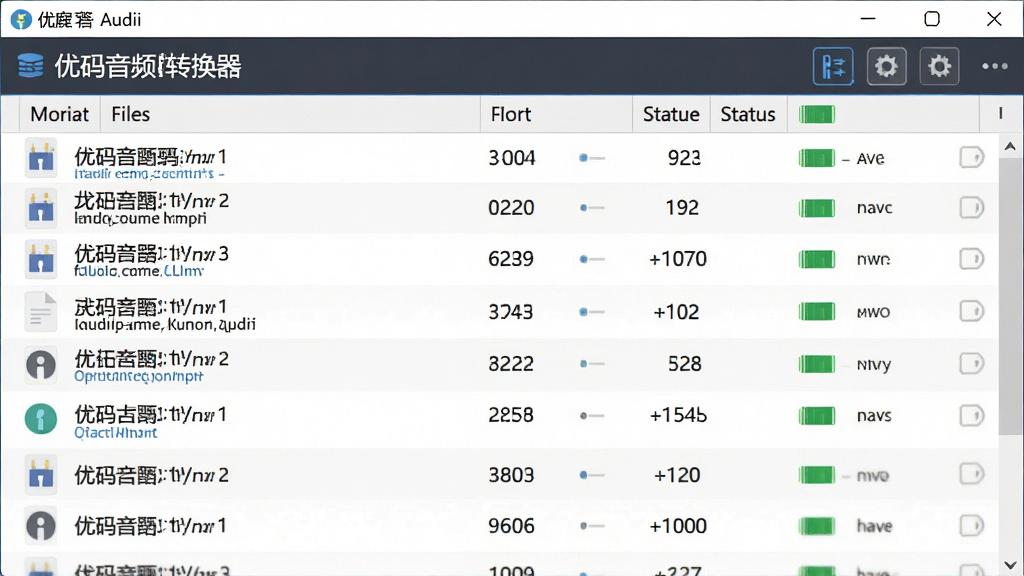Toggle the switch in the 9606 row
The image size is (1024, 576).
[x=972, y=526]
